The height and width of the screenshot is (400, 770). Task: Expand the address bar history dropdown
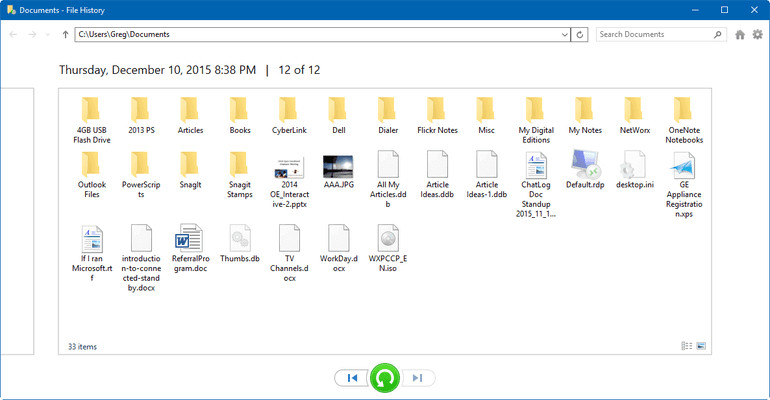pyautogui.click(x=564, y=34)
